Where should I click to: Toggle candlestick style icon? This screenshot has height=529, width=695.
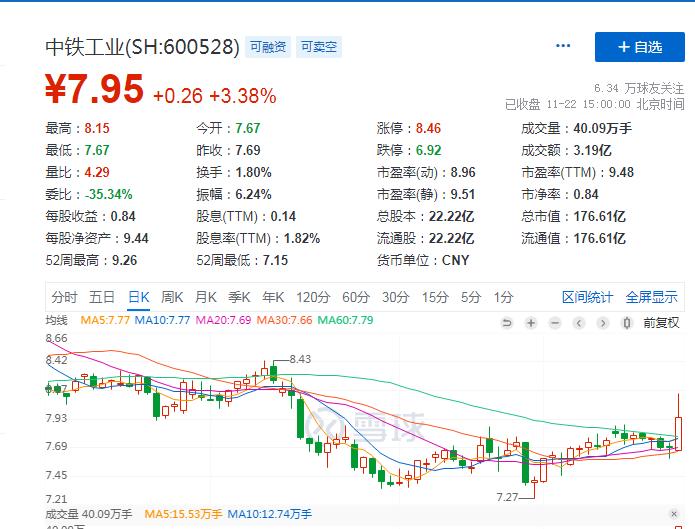pos(626,323)
